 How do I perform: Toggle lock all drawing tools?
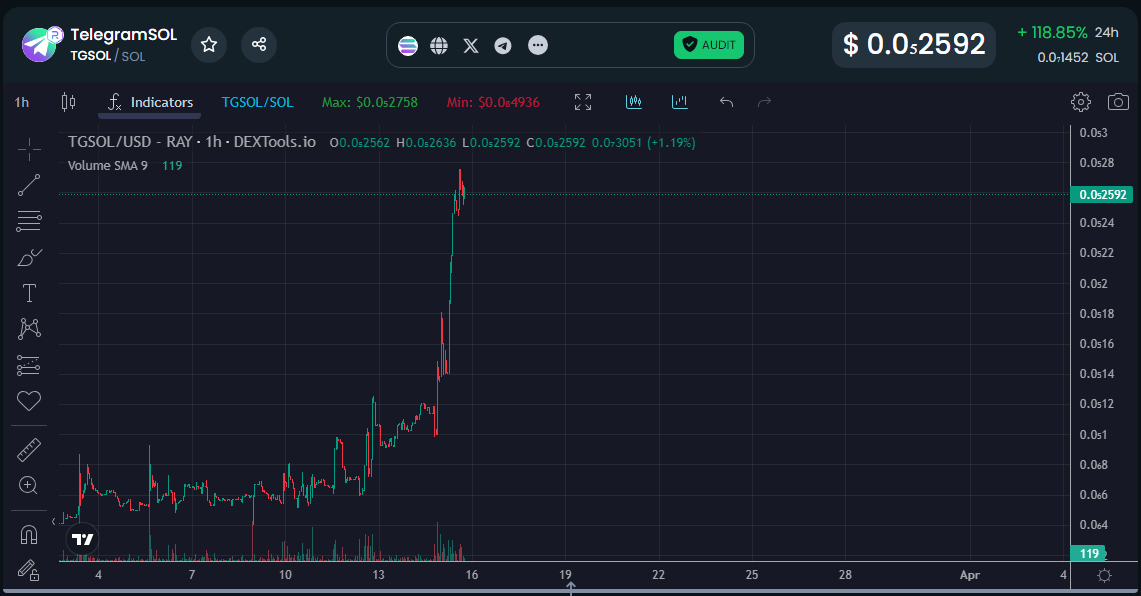(28, 570)
